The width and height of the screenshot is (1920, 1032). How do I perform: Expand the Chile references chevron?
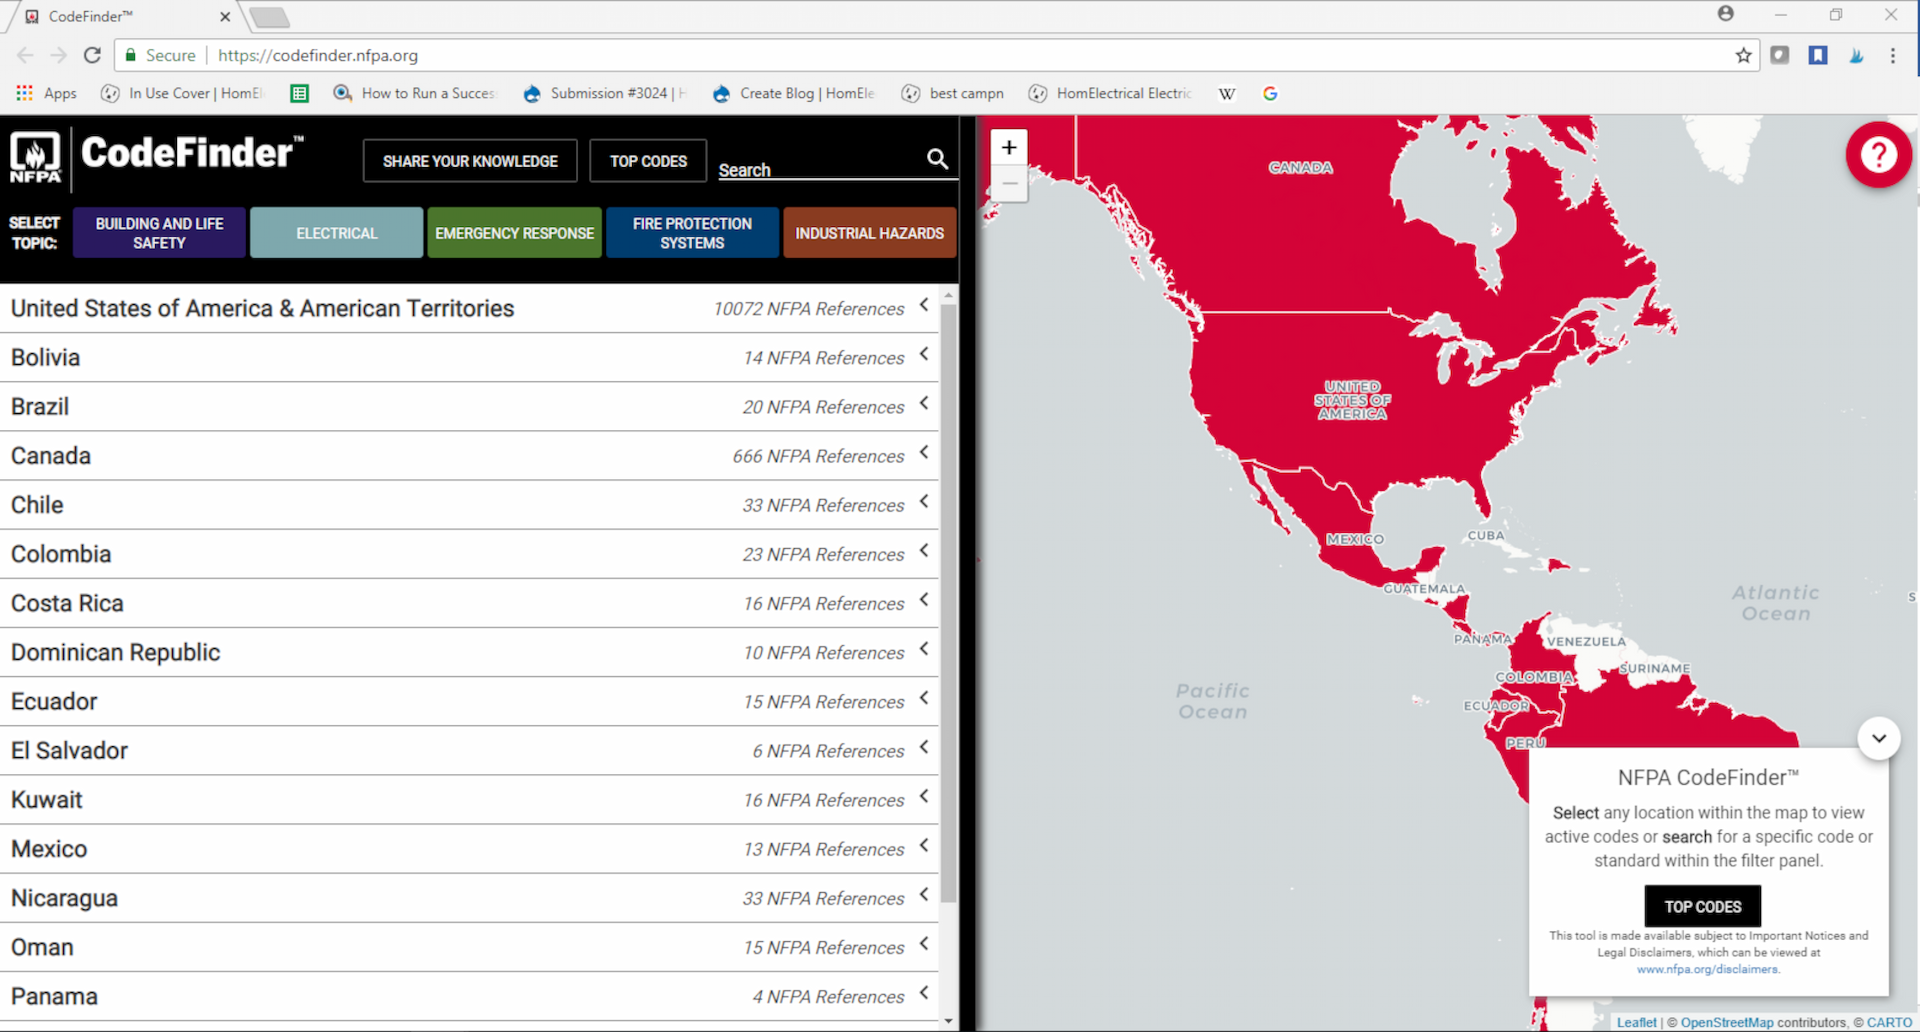(924, 501)
